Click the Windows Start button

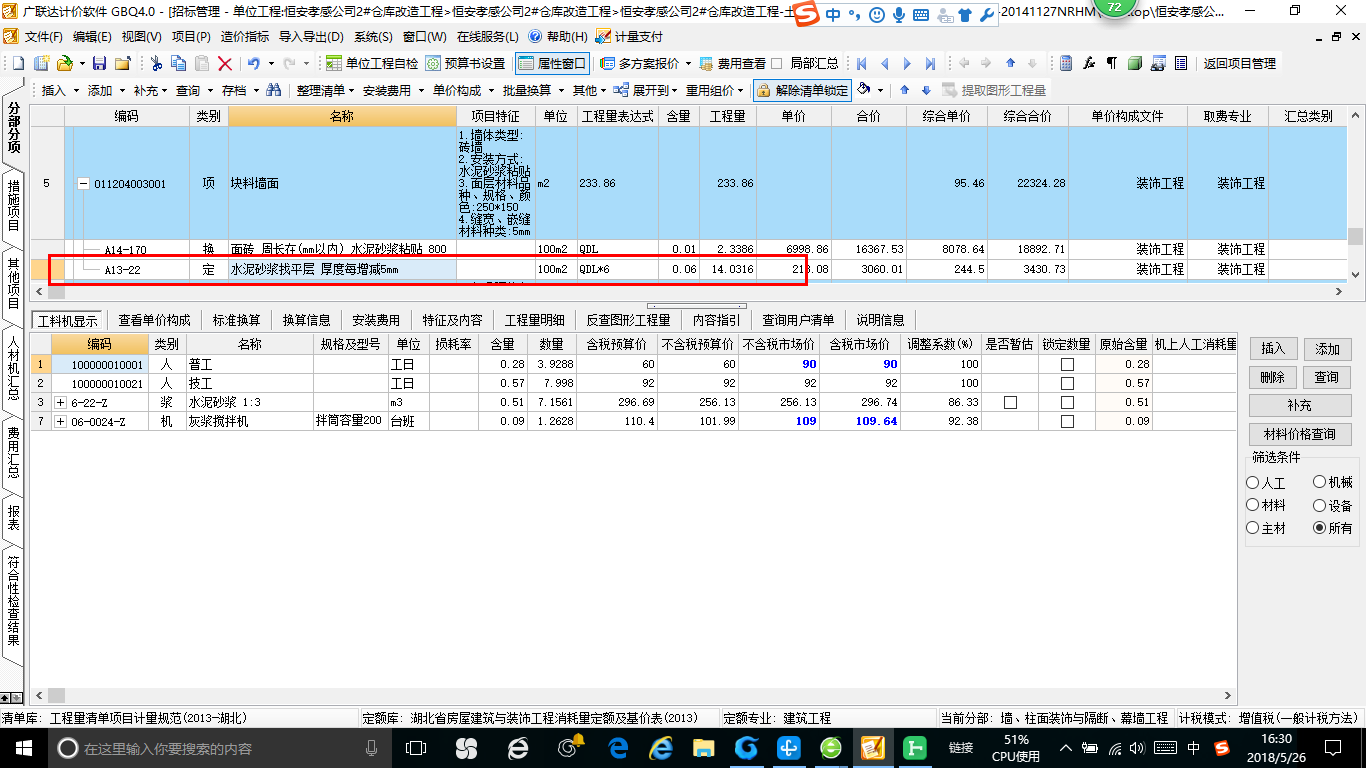[x=23, y=747]
